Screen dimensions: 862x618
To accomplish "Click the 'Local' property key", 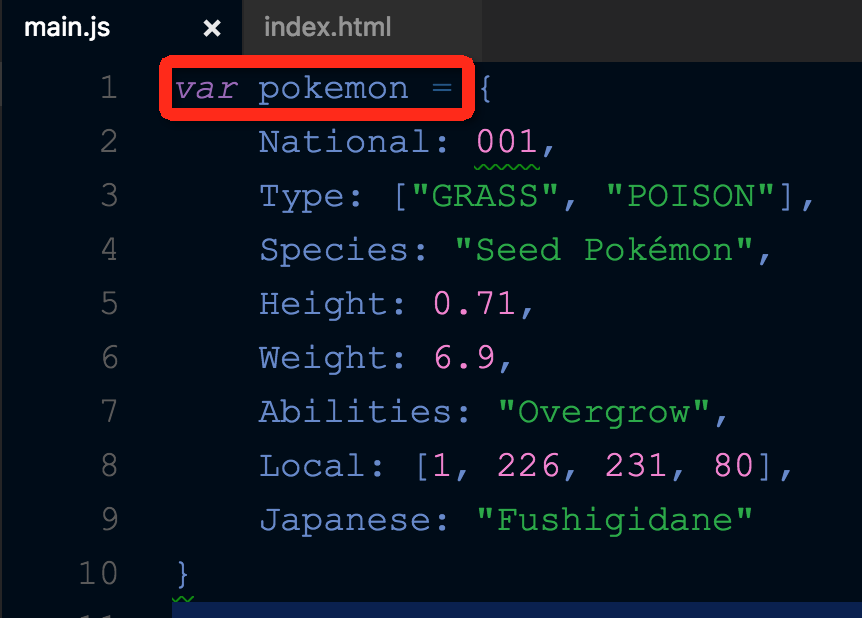I will click(312, 465).
